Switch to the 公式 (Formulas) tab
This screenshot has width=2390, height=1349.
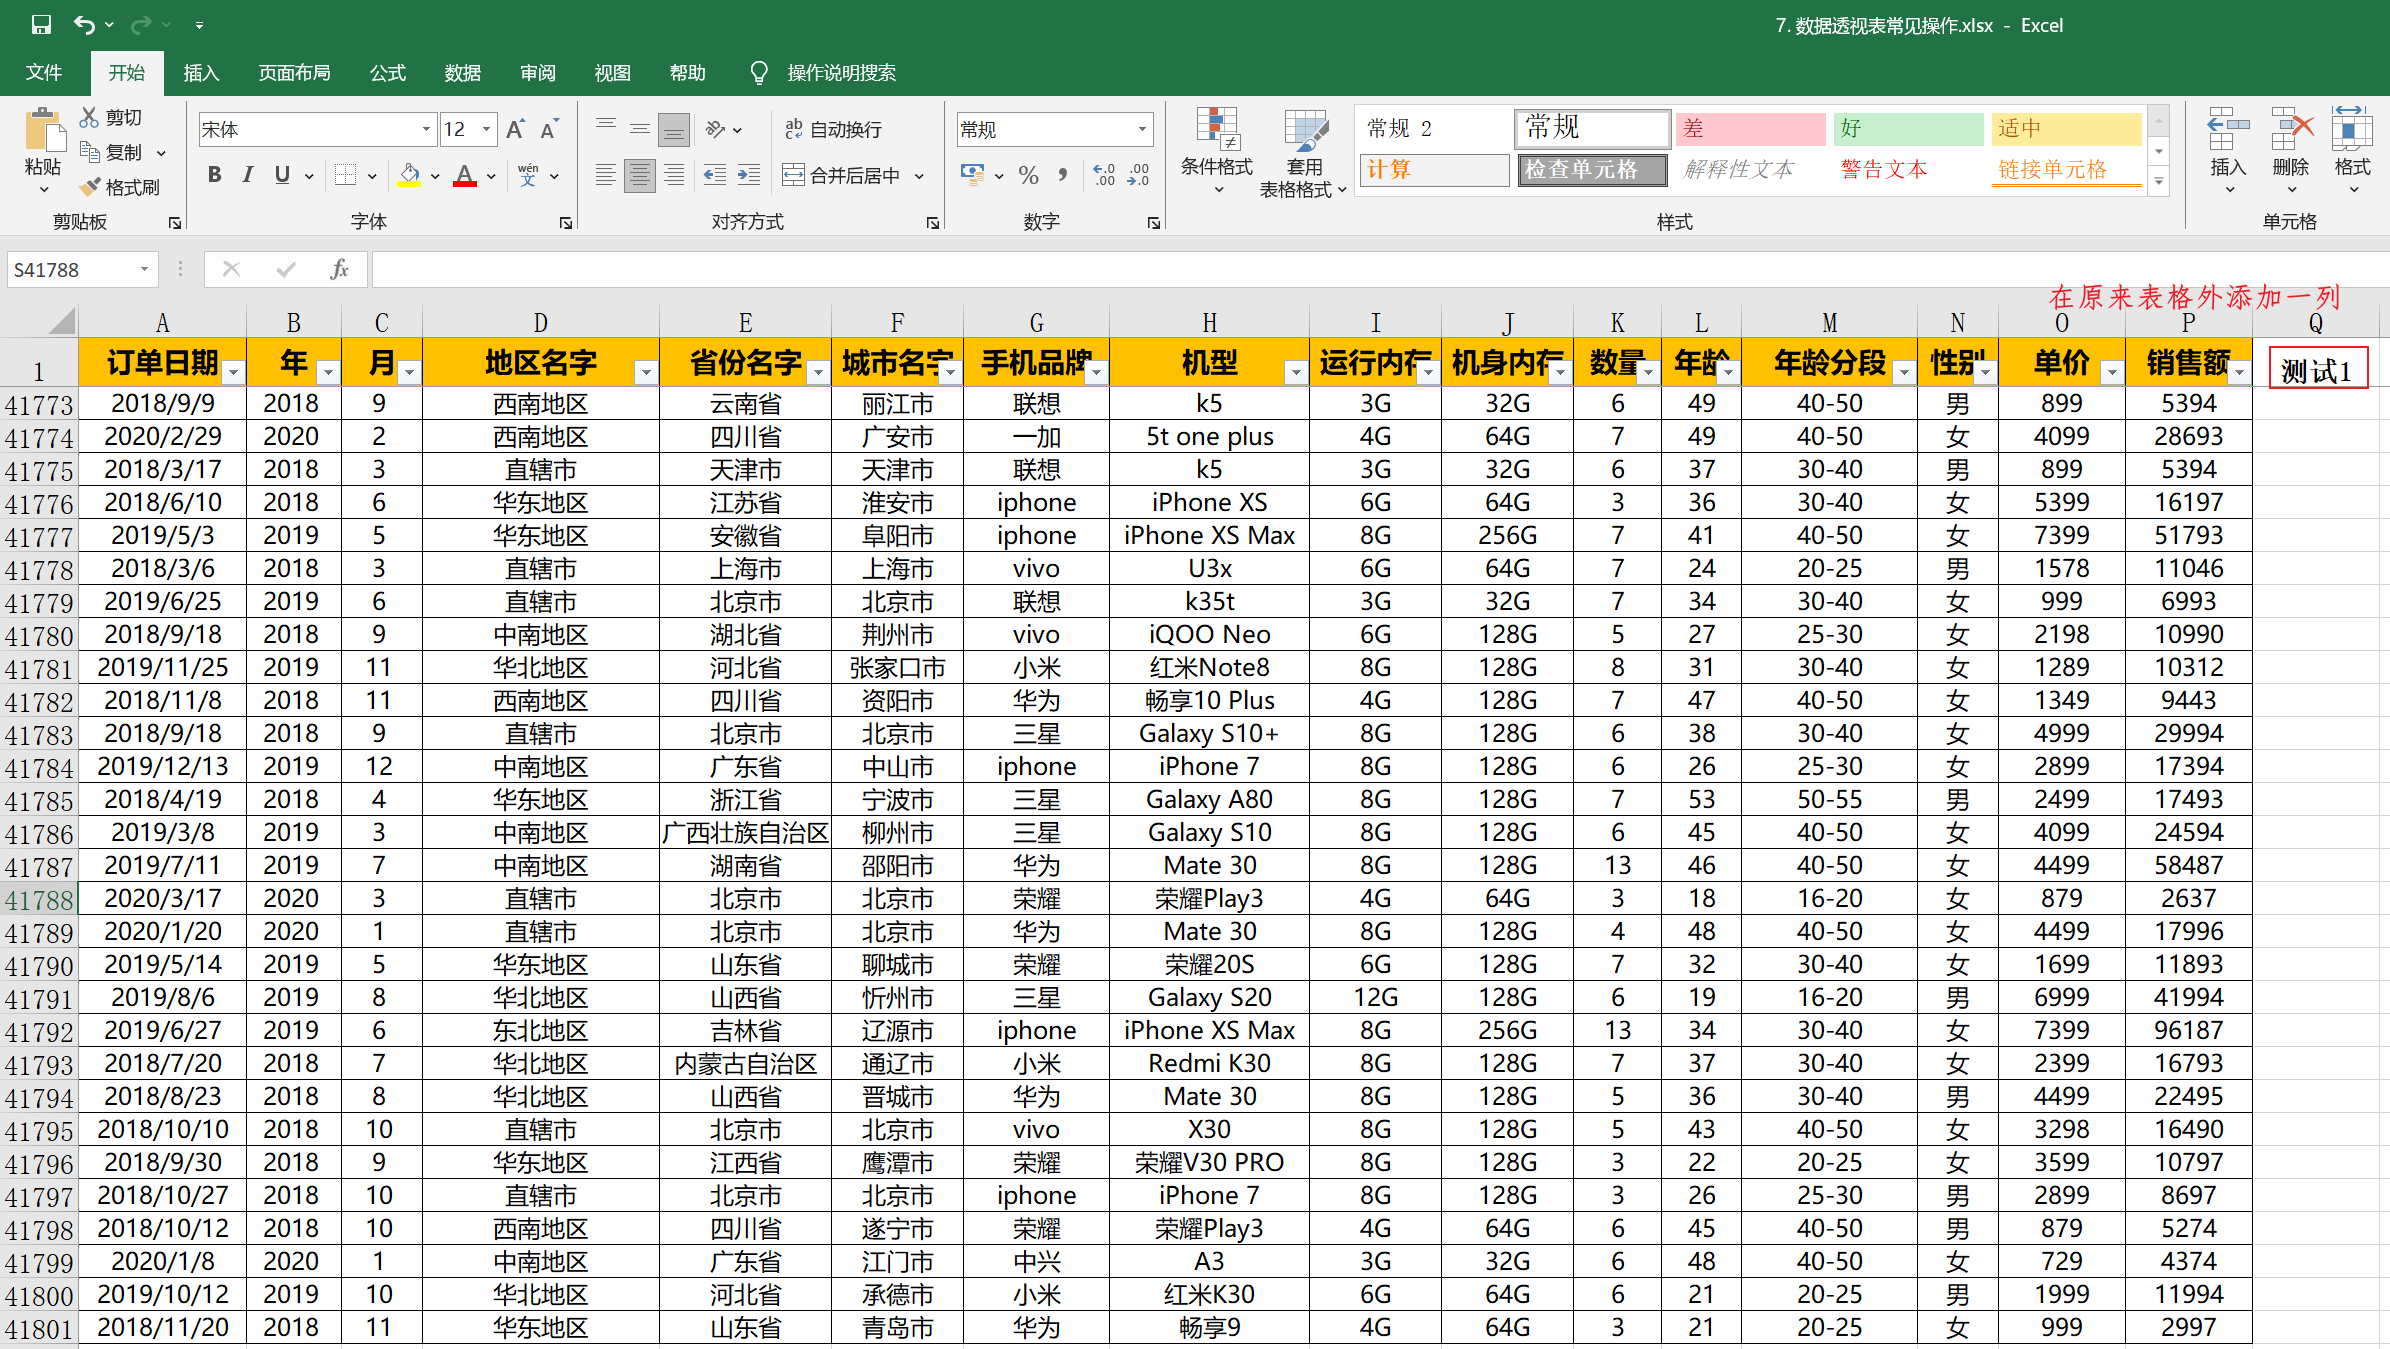point(387,72)
